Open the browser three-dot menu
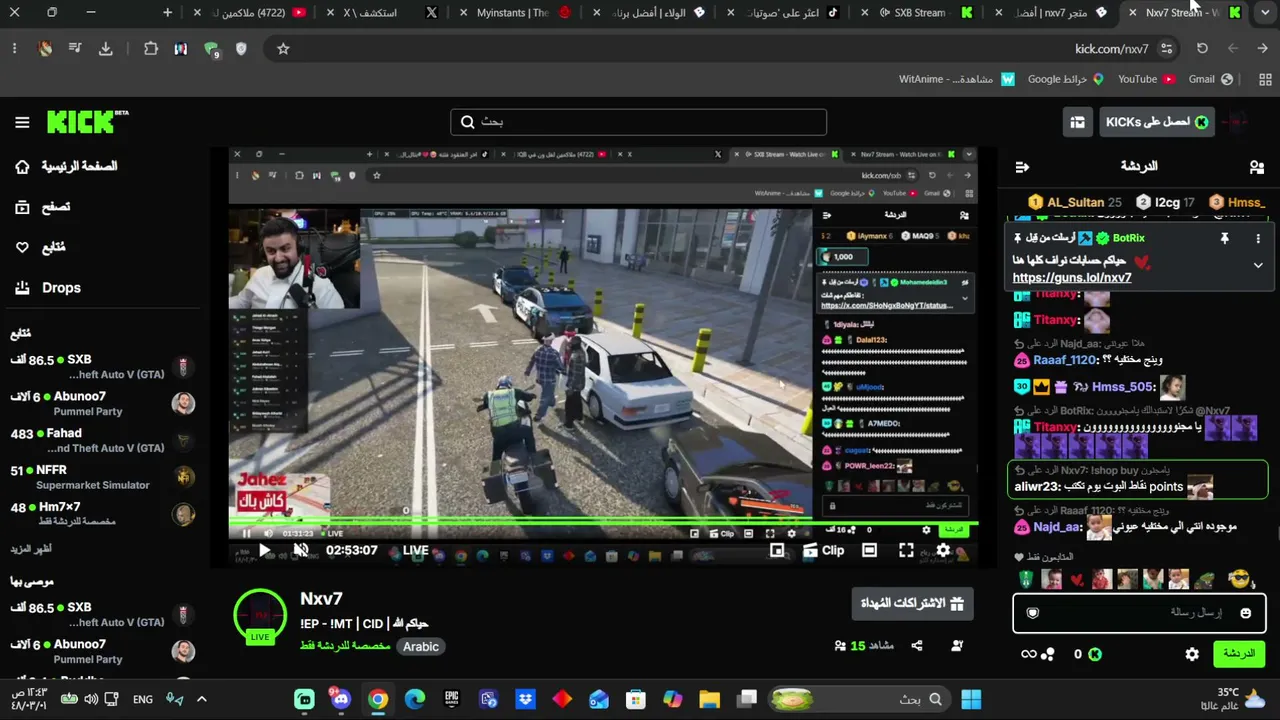This screenshot has height=720, width=1280. [x=14, y=48]
